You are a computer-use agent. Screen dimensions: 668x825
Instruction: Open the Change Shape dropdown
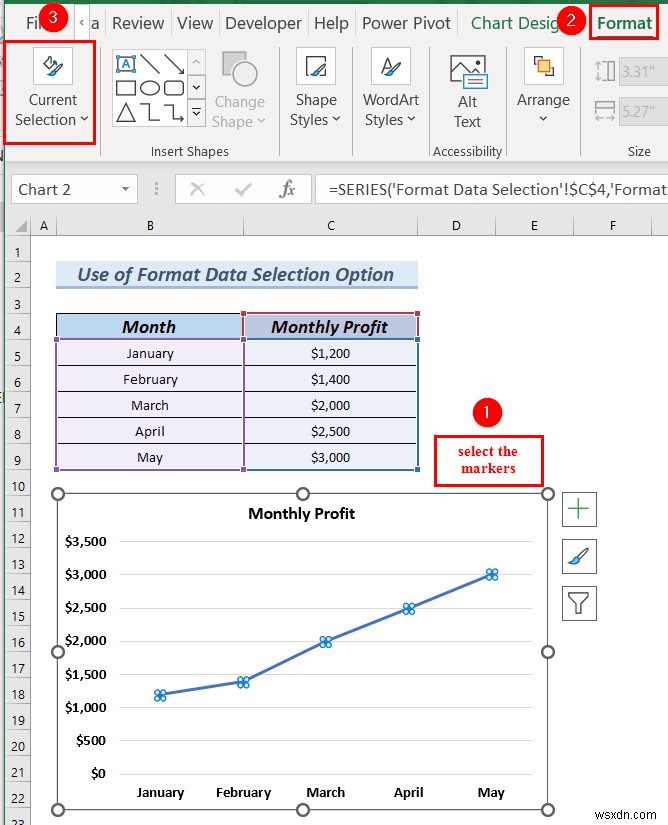(239, 89)
